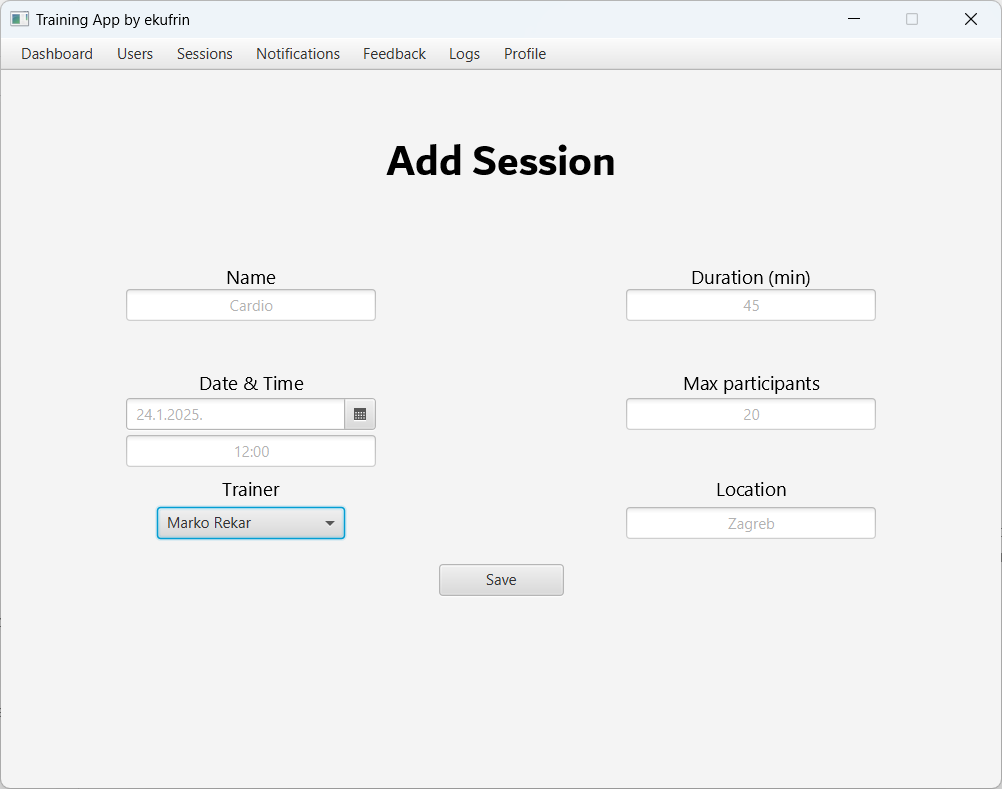This screenshot has width=1002, height=789.
Task: Click the Trainer label
Action: (250, 489)
